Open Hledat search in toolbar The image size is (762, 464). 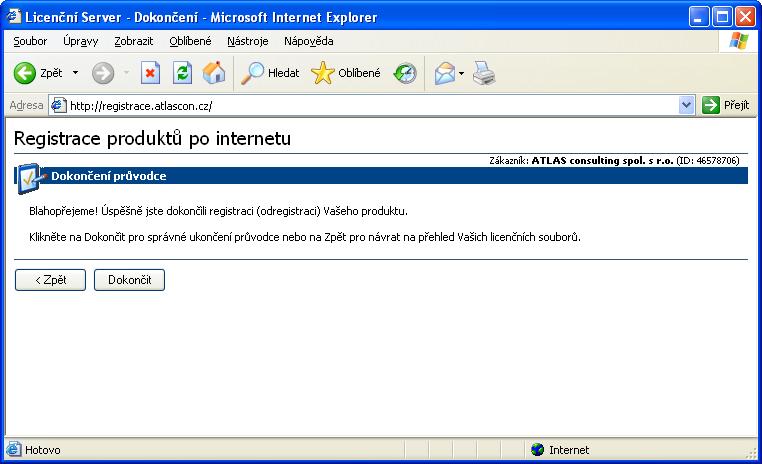click(x=270, y=73)
